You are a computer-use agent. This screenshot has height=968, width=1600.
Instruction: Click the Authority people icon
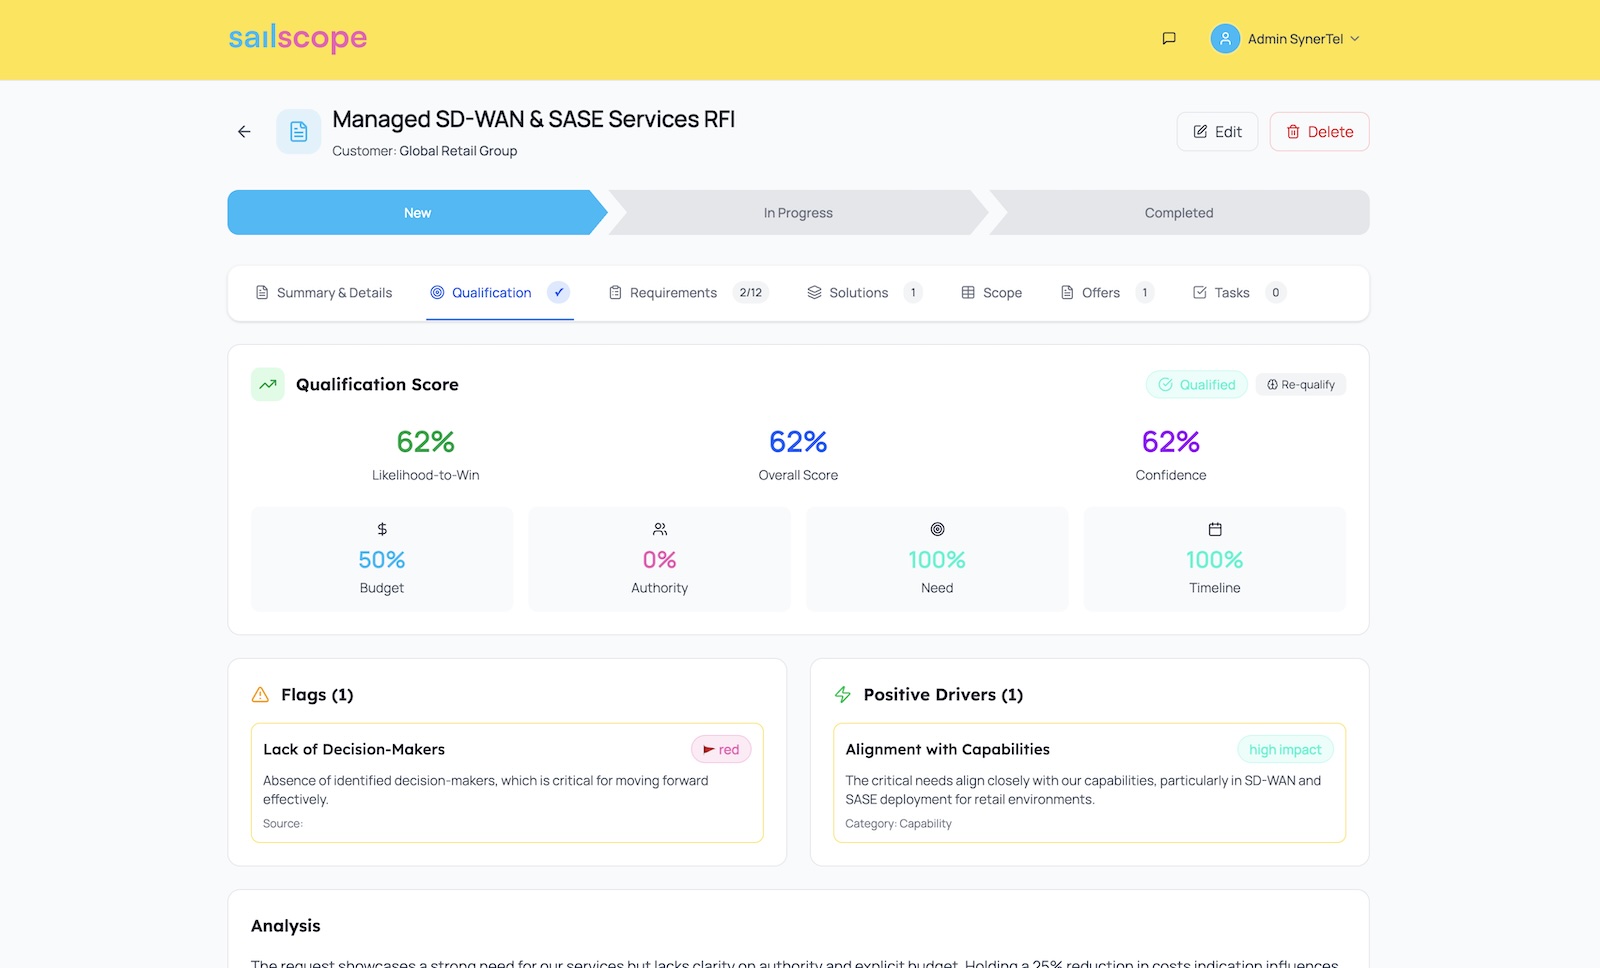[x=660, y=529]
